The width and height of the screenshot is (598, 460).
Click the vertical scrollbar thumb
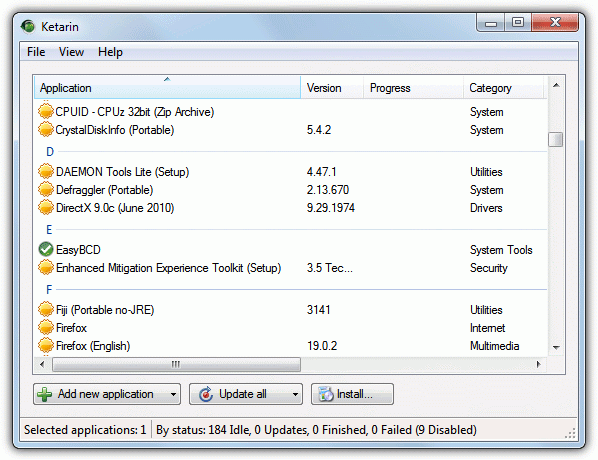556,139
